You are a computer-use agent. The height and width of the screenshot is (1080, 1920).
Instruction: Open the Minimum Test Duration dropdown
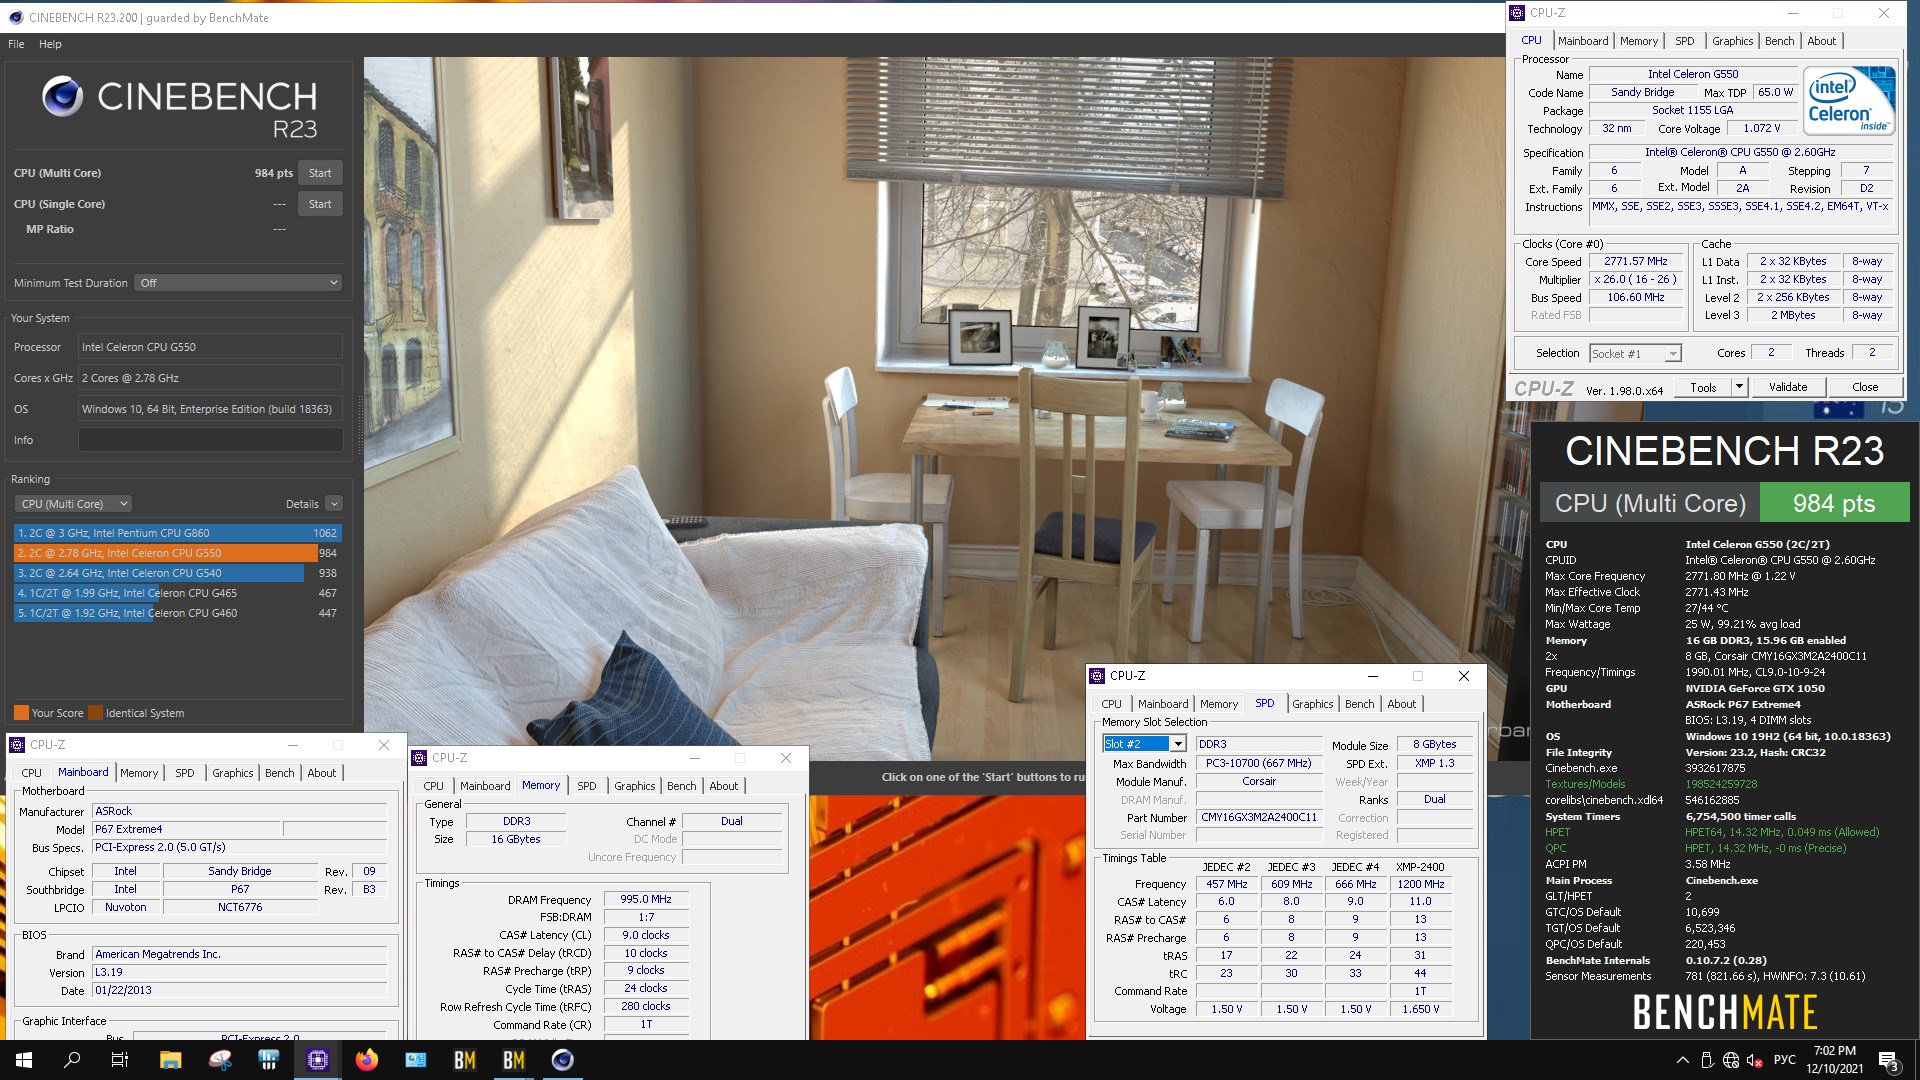(x=239, y=283)
